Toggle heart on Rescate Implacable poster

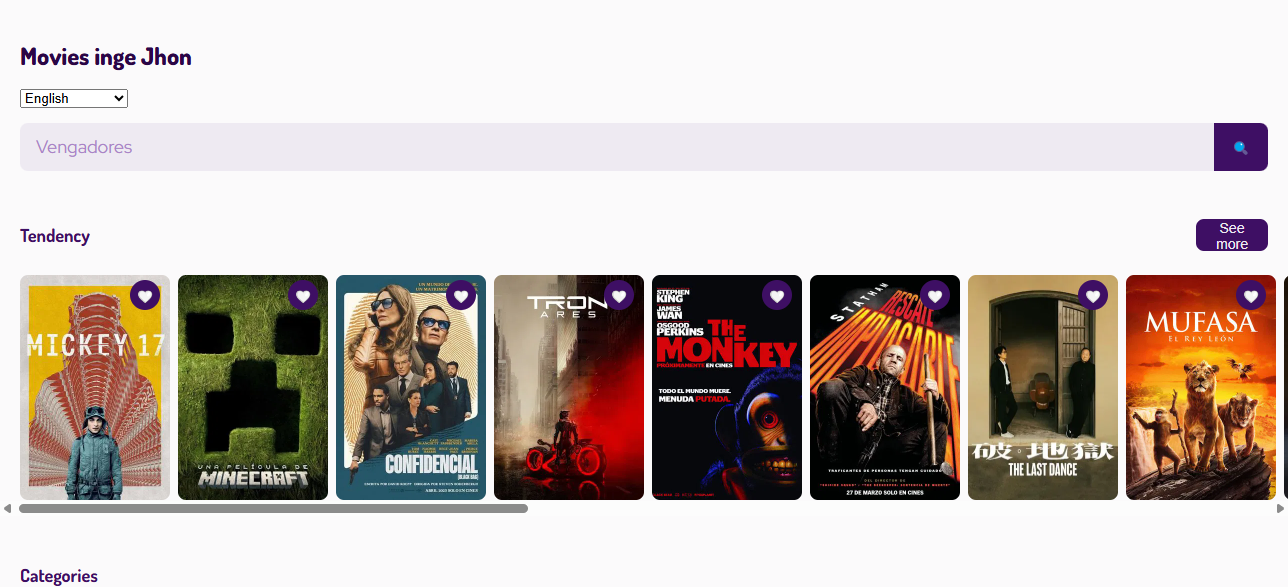935,295
